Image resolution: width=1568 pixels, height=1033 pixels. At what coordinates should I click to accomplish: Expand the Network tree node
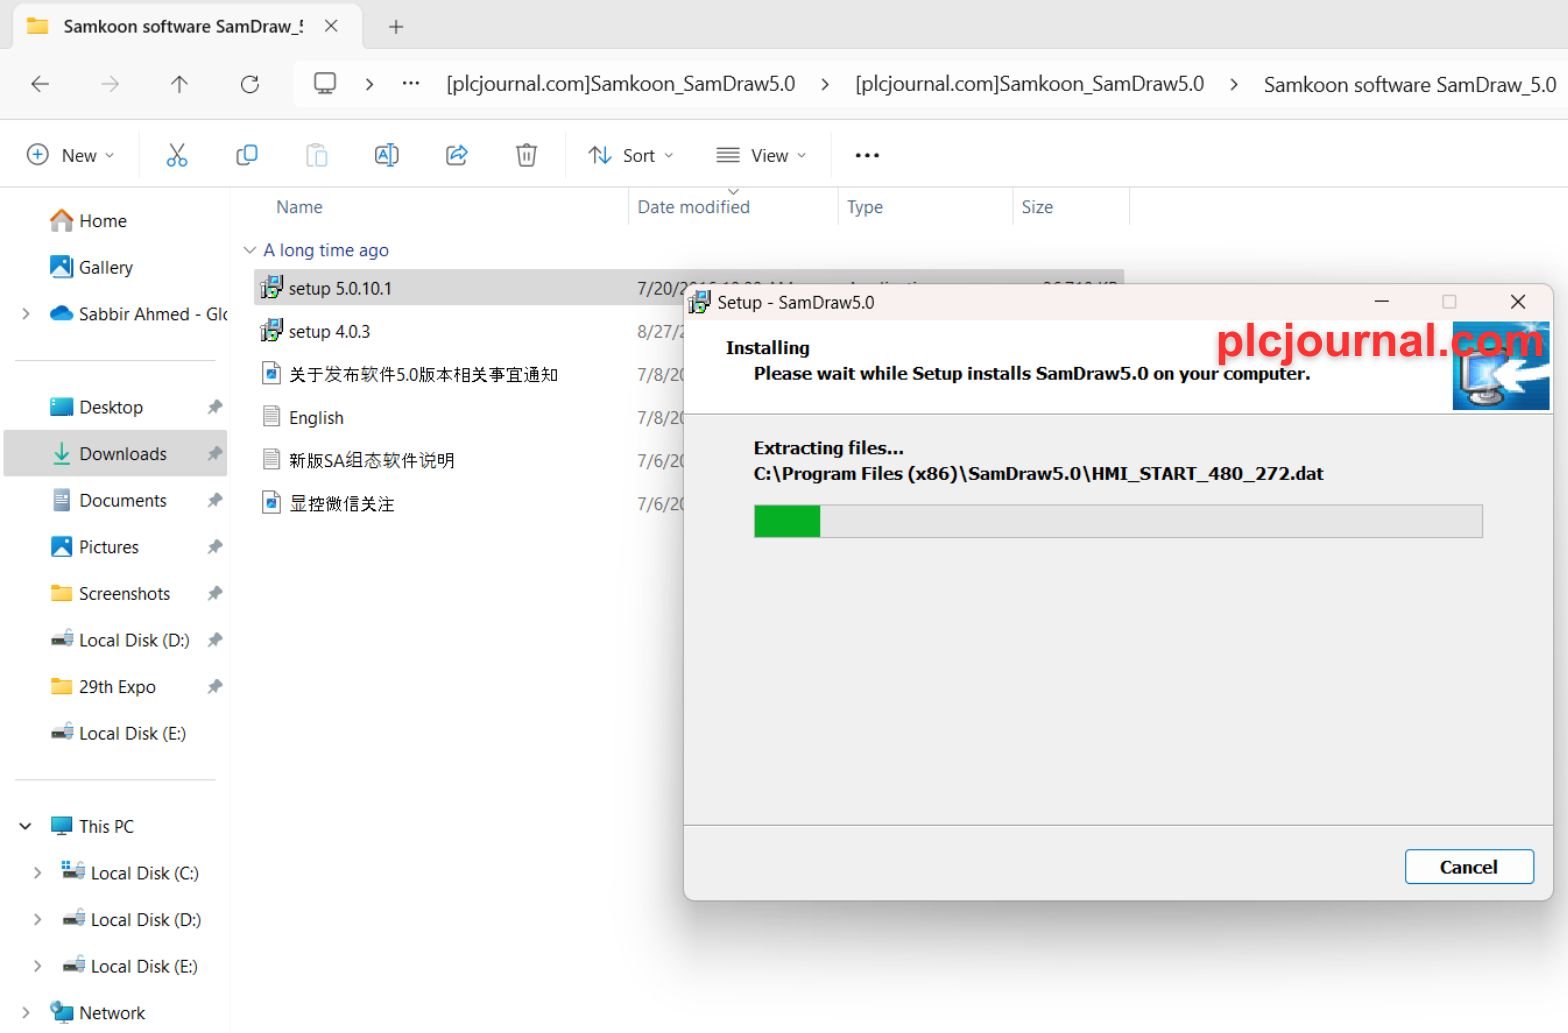click(26, 1013)
